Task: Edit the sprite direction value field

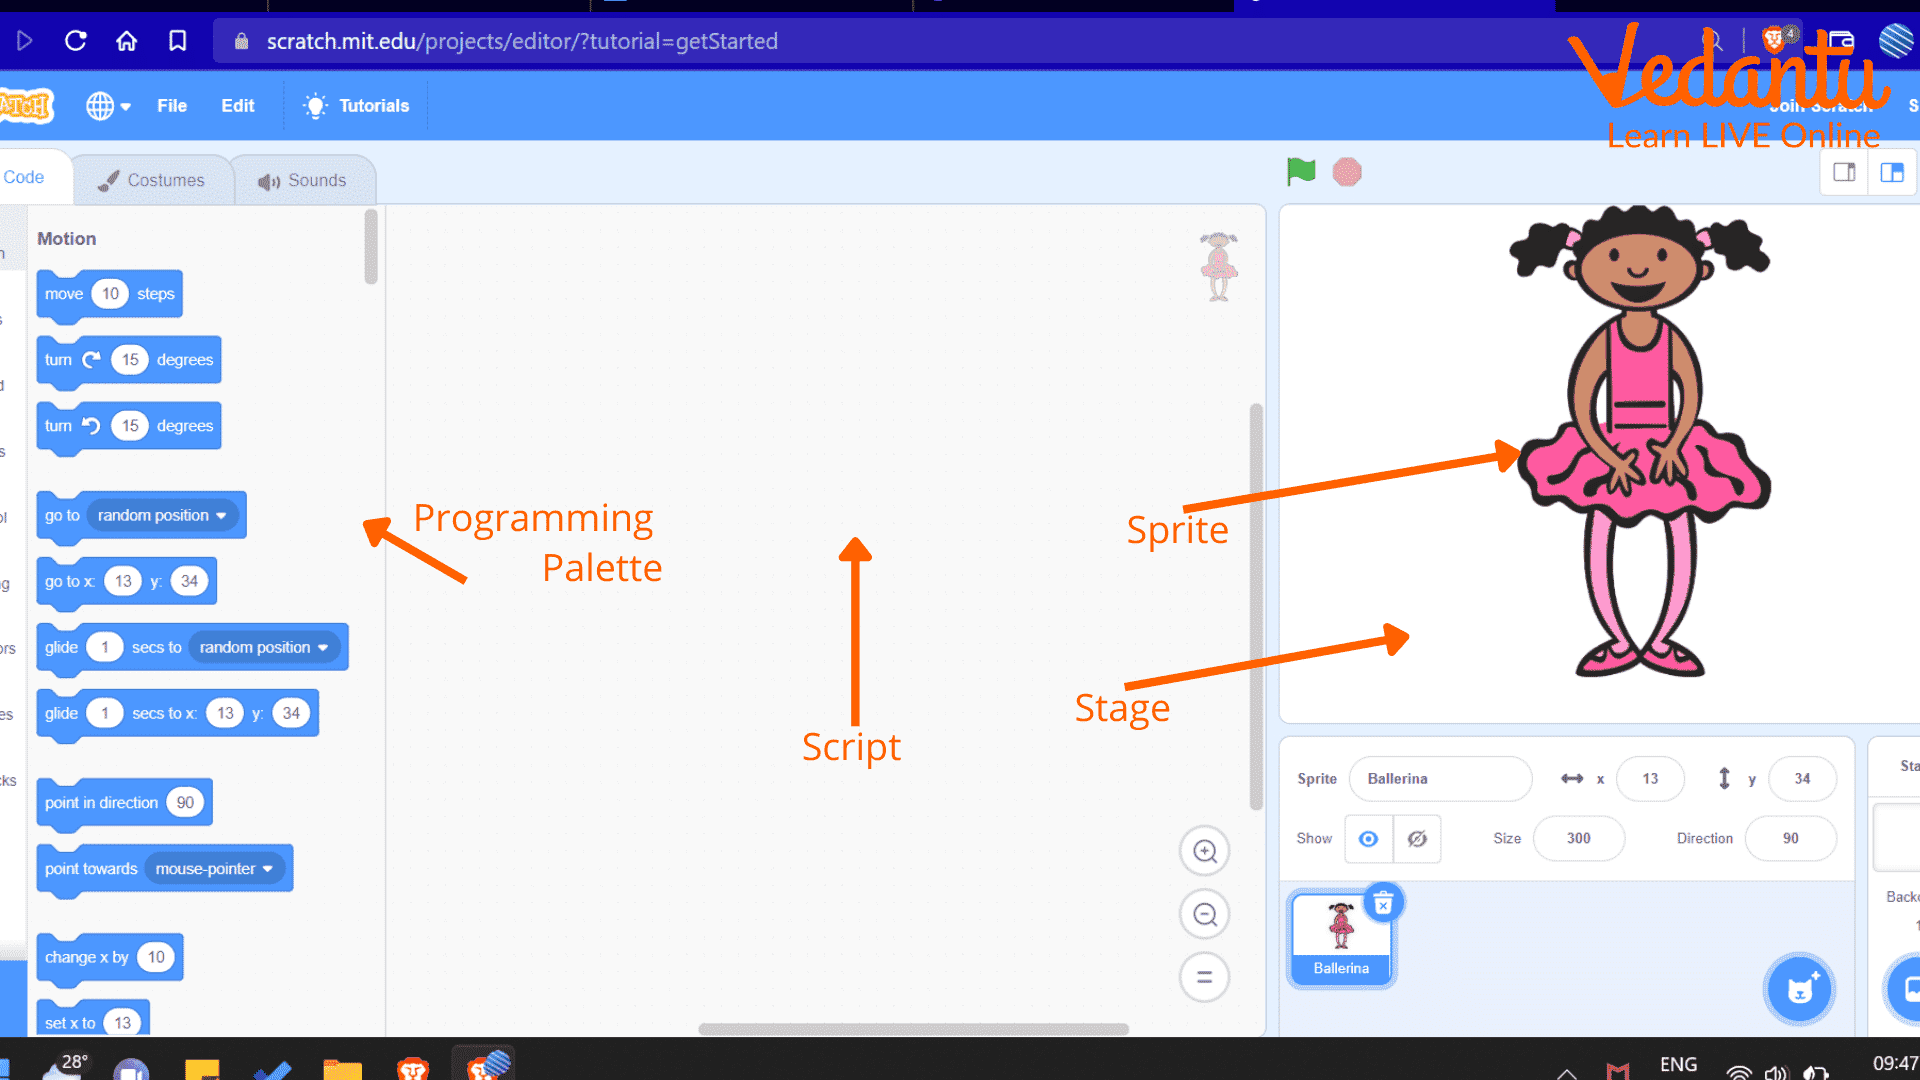Action: (1789, 837)
